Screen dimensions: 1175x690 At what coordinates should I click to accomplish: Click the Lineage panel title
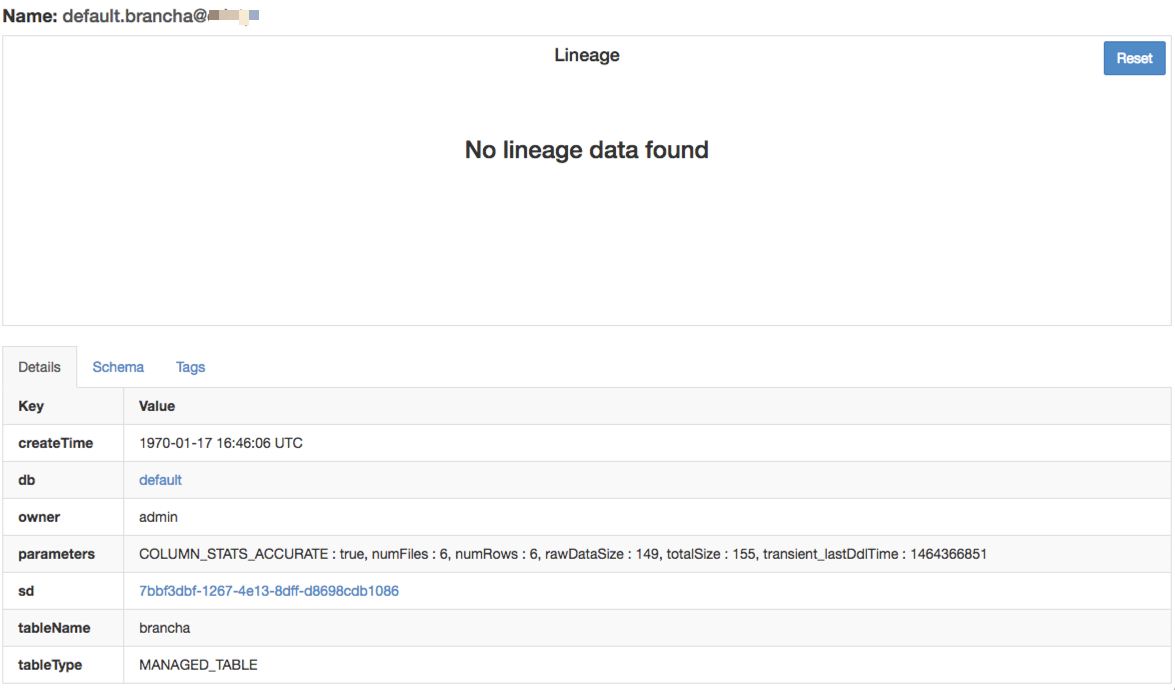(586, 55)
